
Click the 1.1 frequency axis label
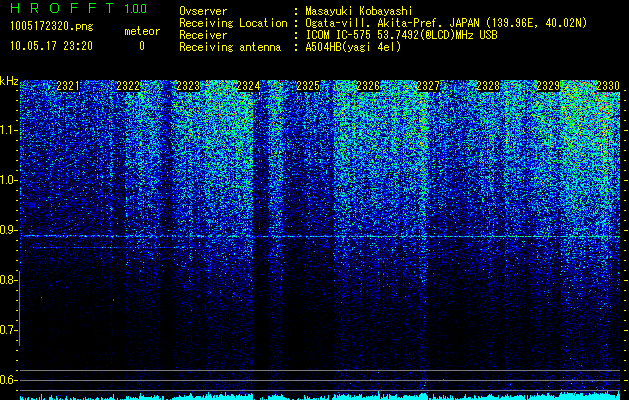tap(9, 130)
